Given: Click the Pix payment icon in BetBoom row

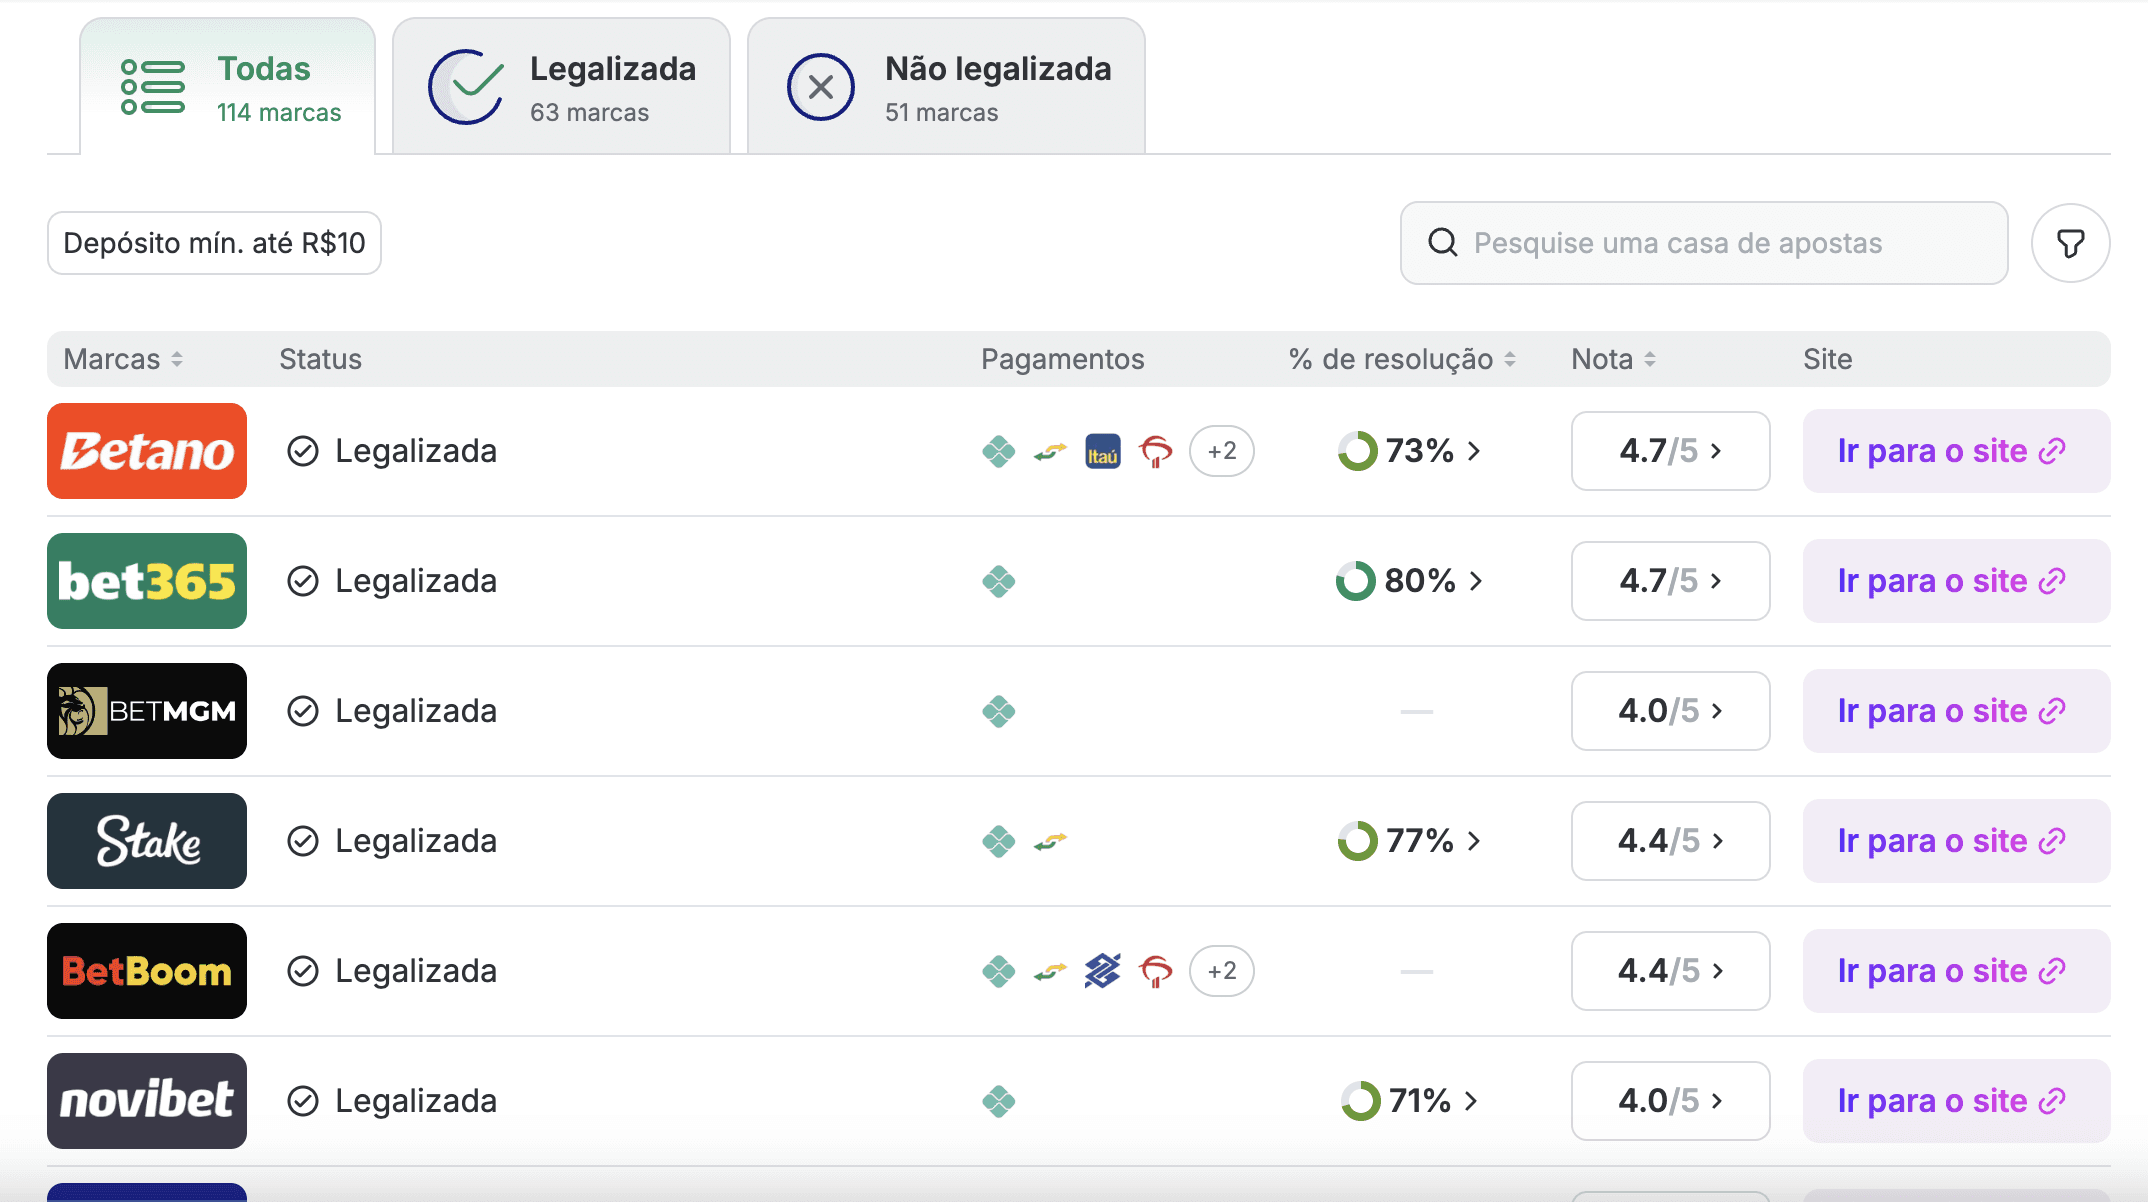Looking at the screenshot, I should click(999, 971).
